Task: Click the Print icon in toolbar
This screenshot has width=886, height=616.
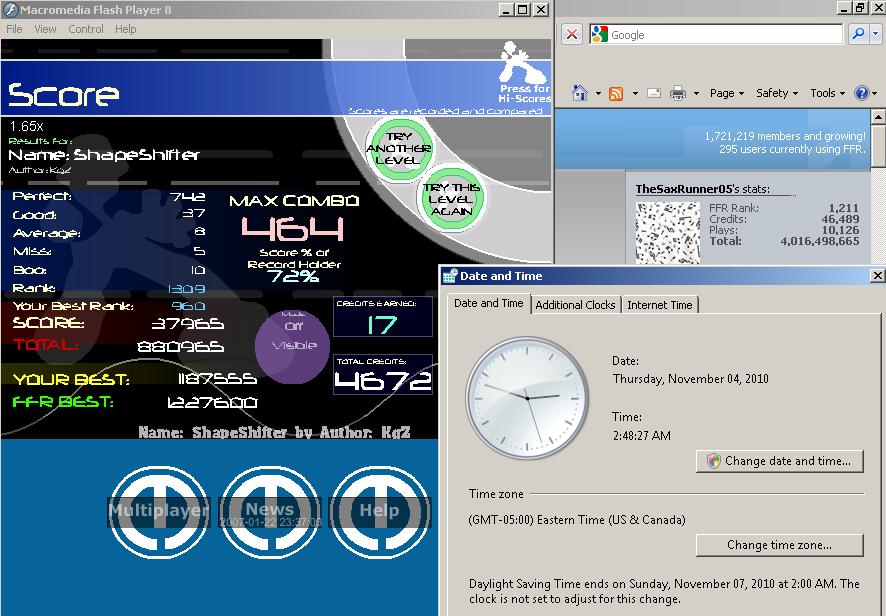Action: [x=677, y=93]
